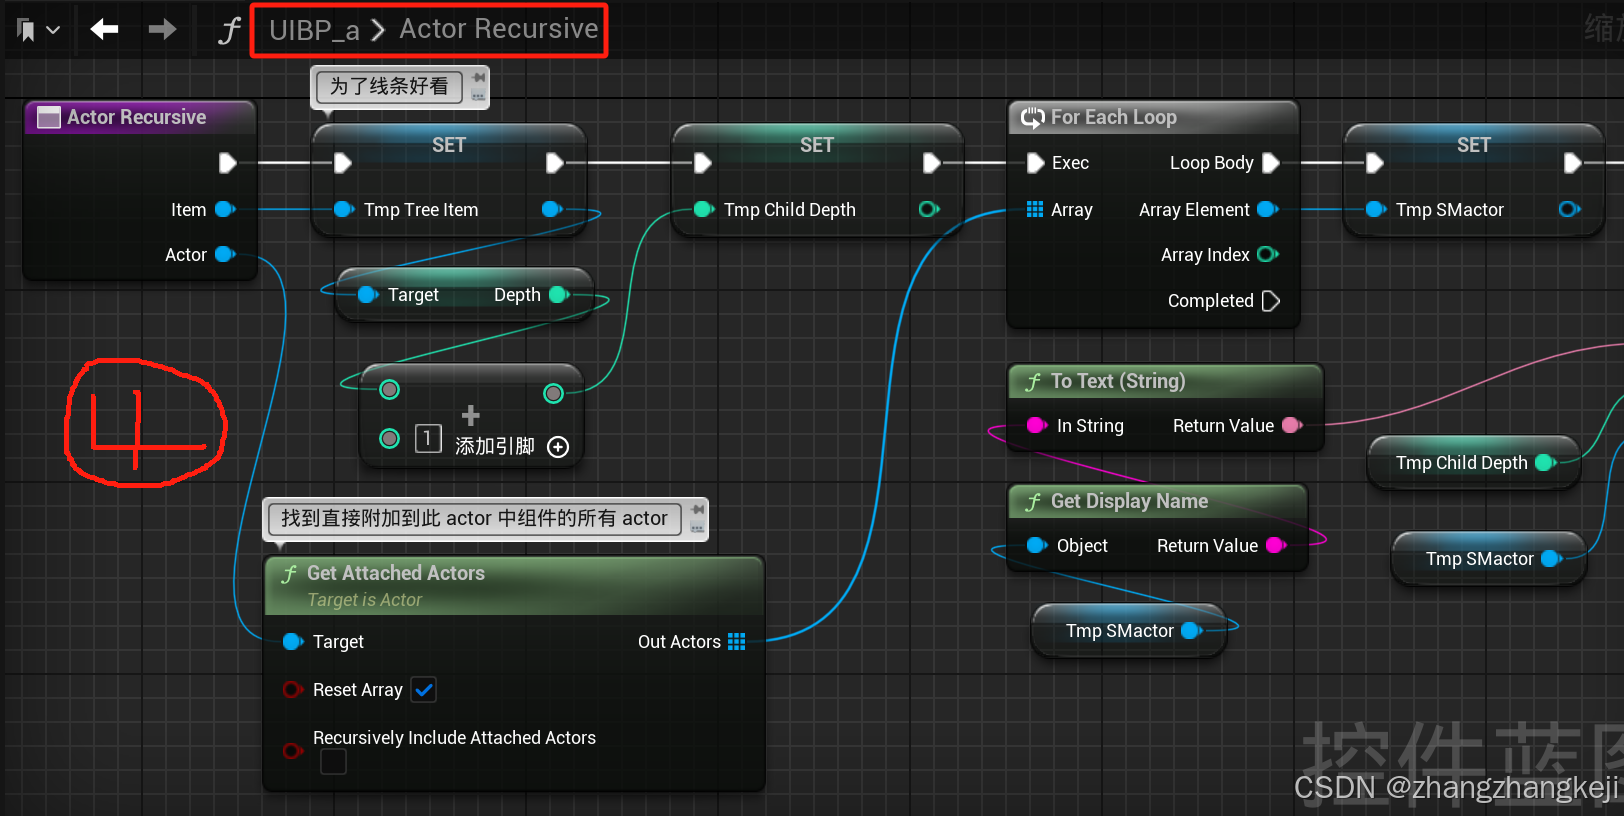Screen dimensions: 1624x816
Task: Open the bookmarks dropdown in toolbar
Action: pos(39,30)
